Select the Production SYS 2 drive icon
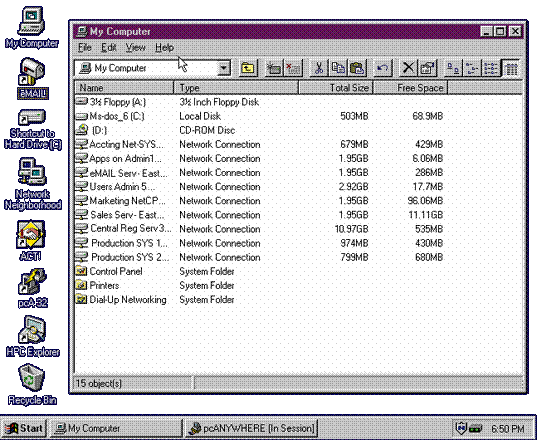537x440 pixels. [82, 257]
